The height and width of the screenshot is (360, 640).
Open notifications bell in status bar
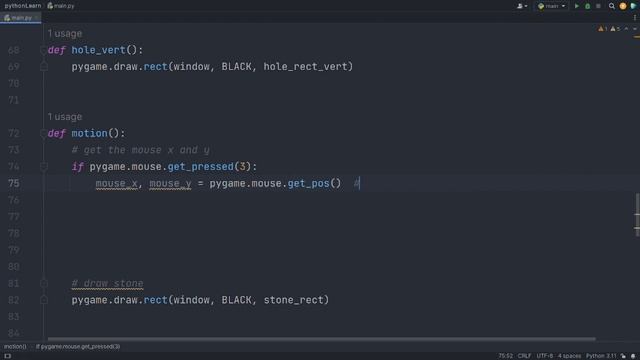[x=633, y=356]
